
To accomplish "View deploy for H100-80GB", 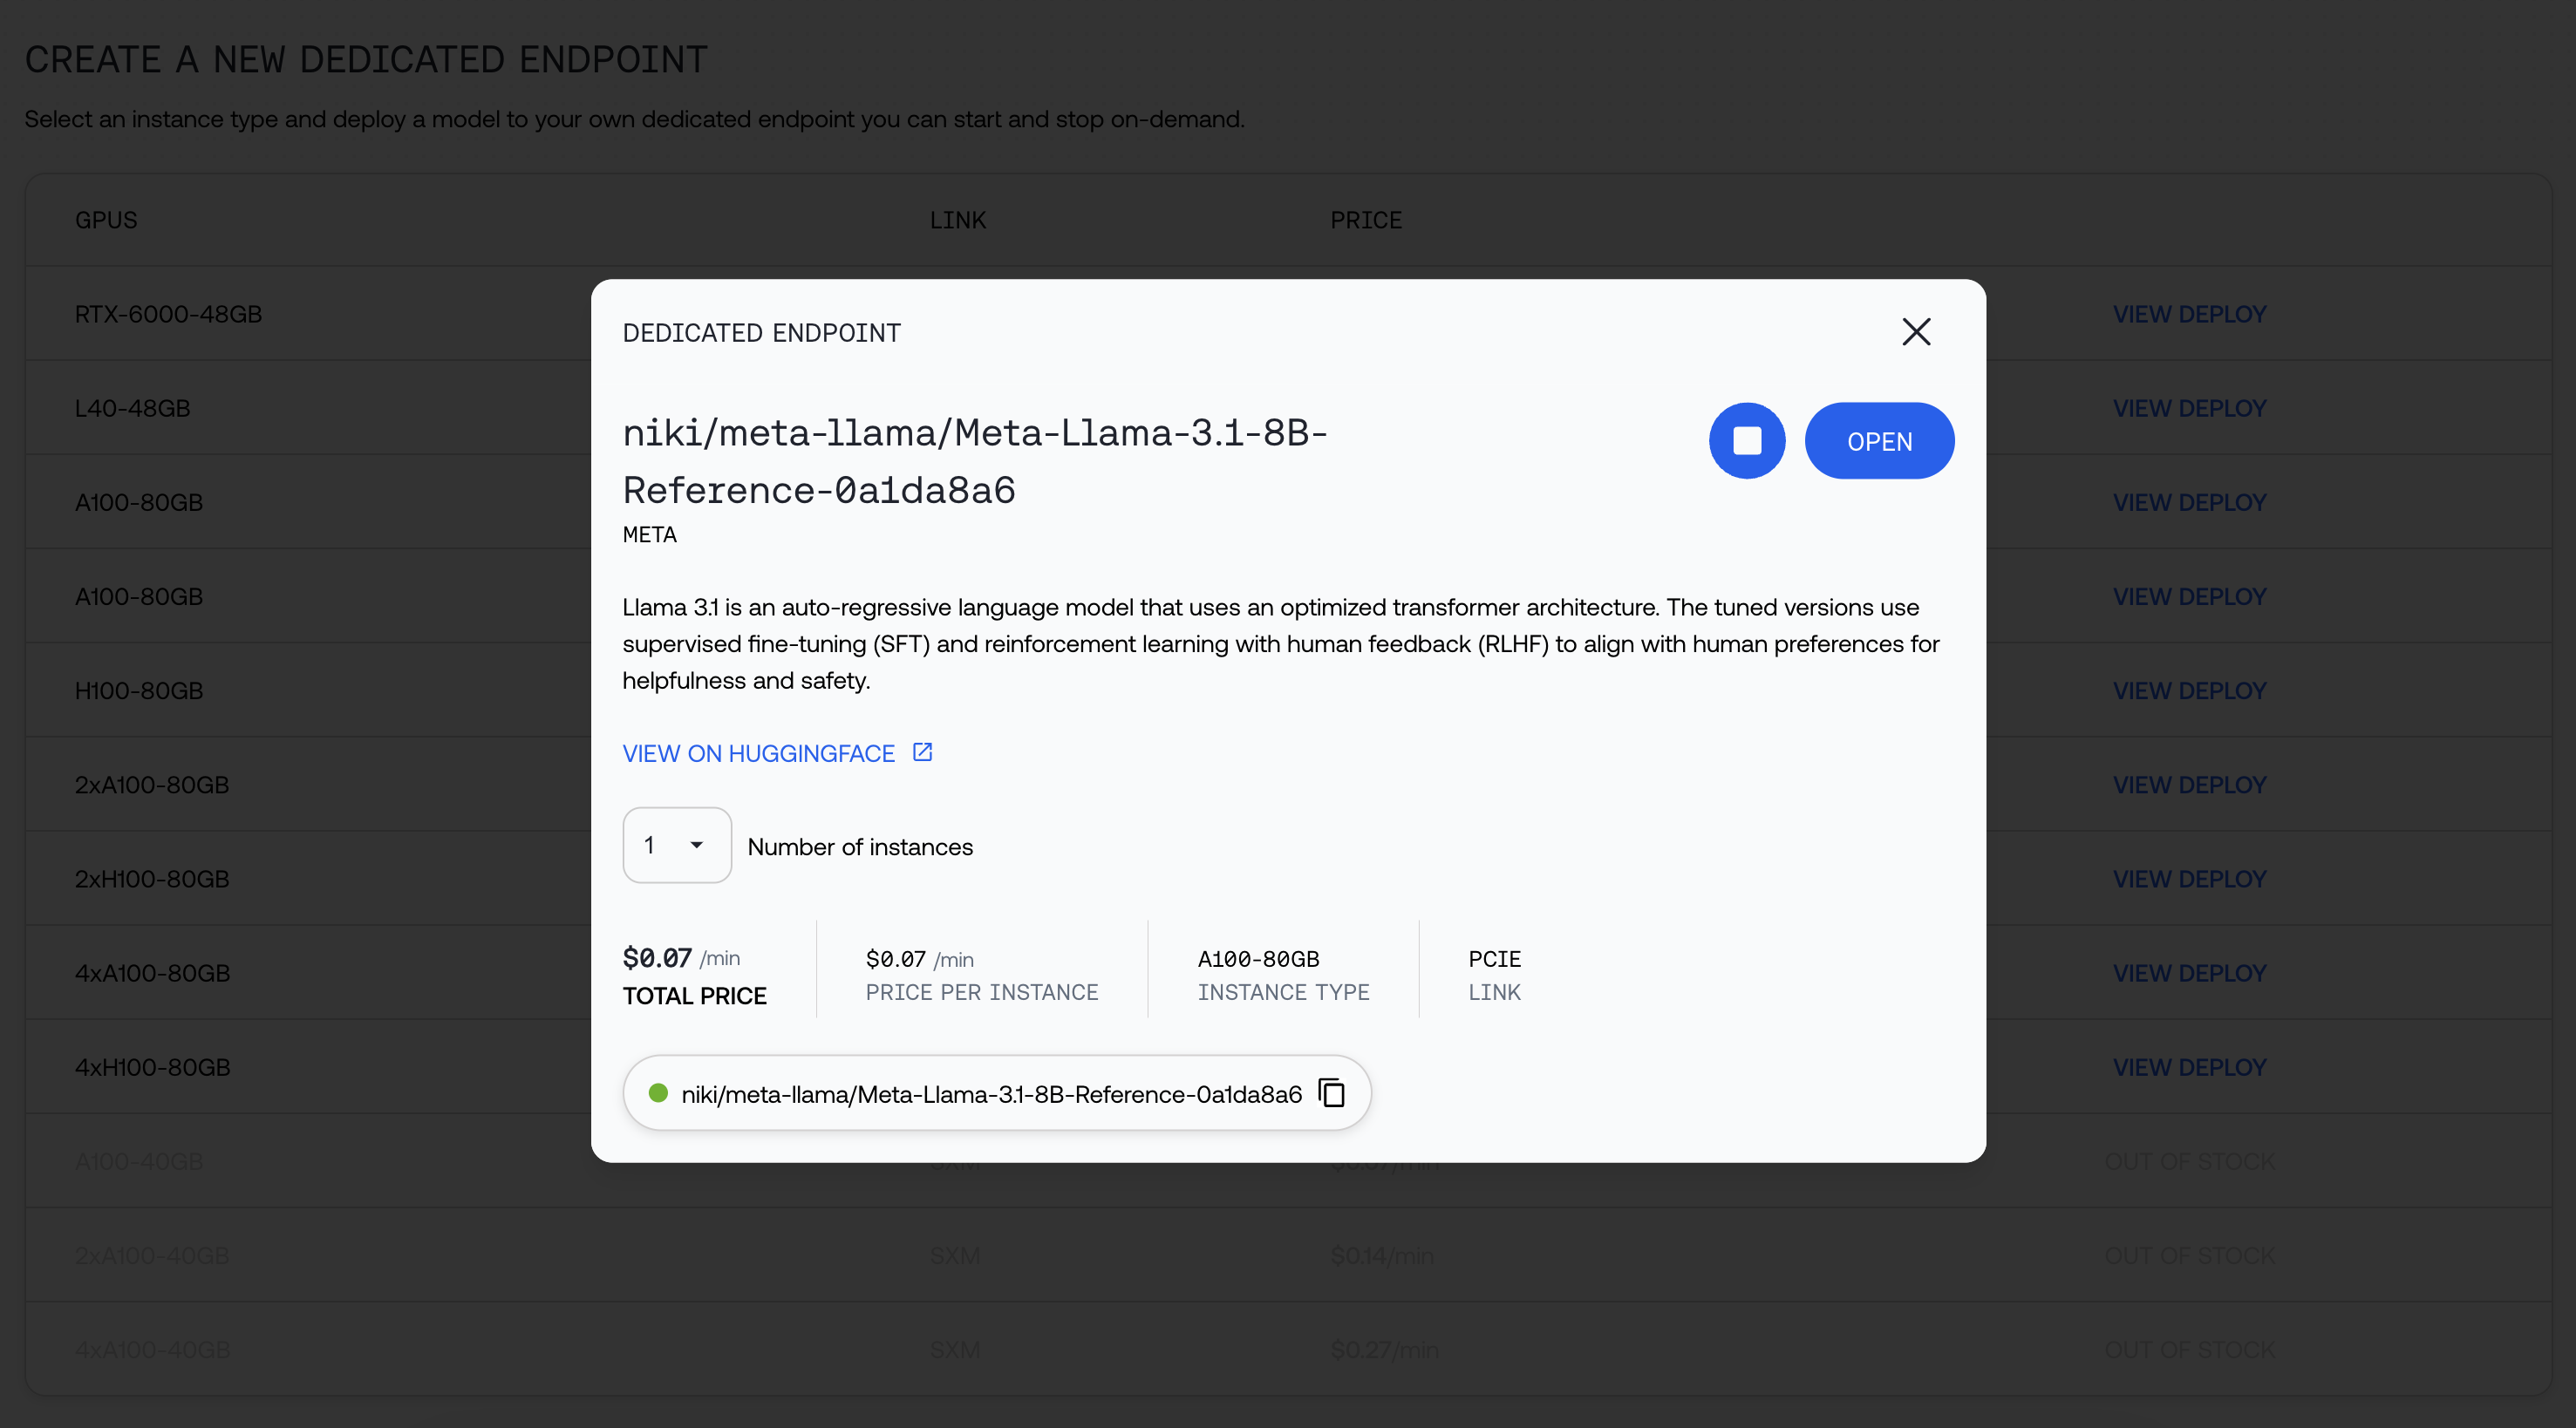I will [x=2189, y=691].
